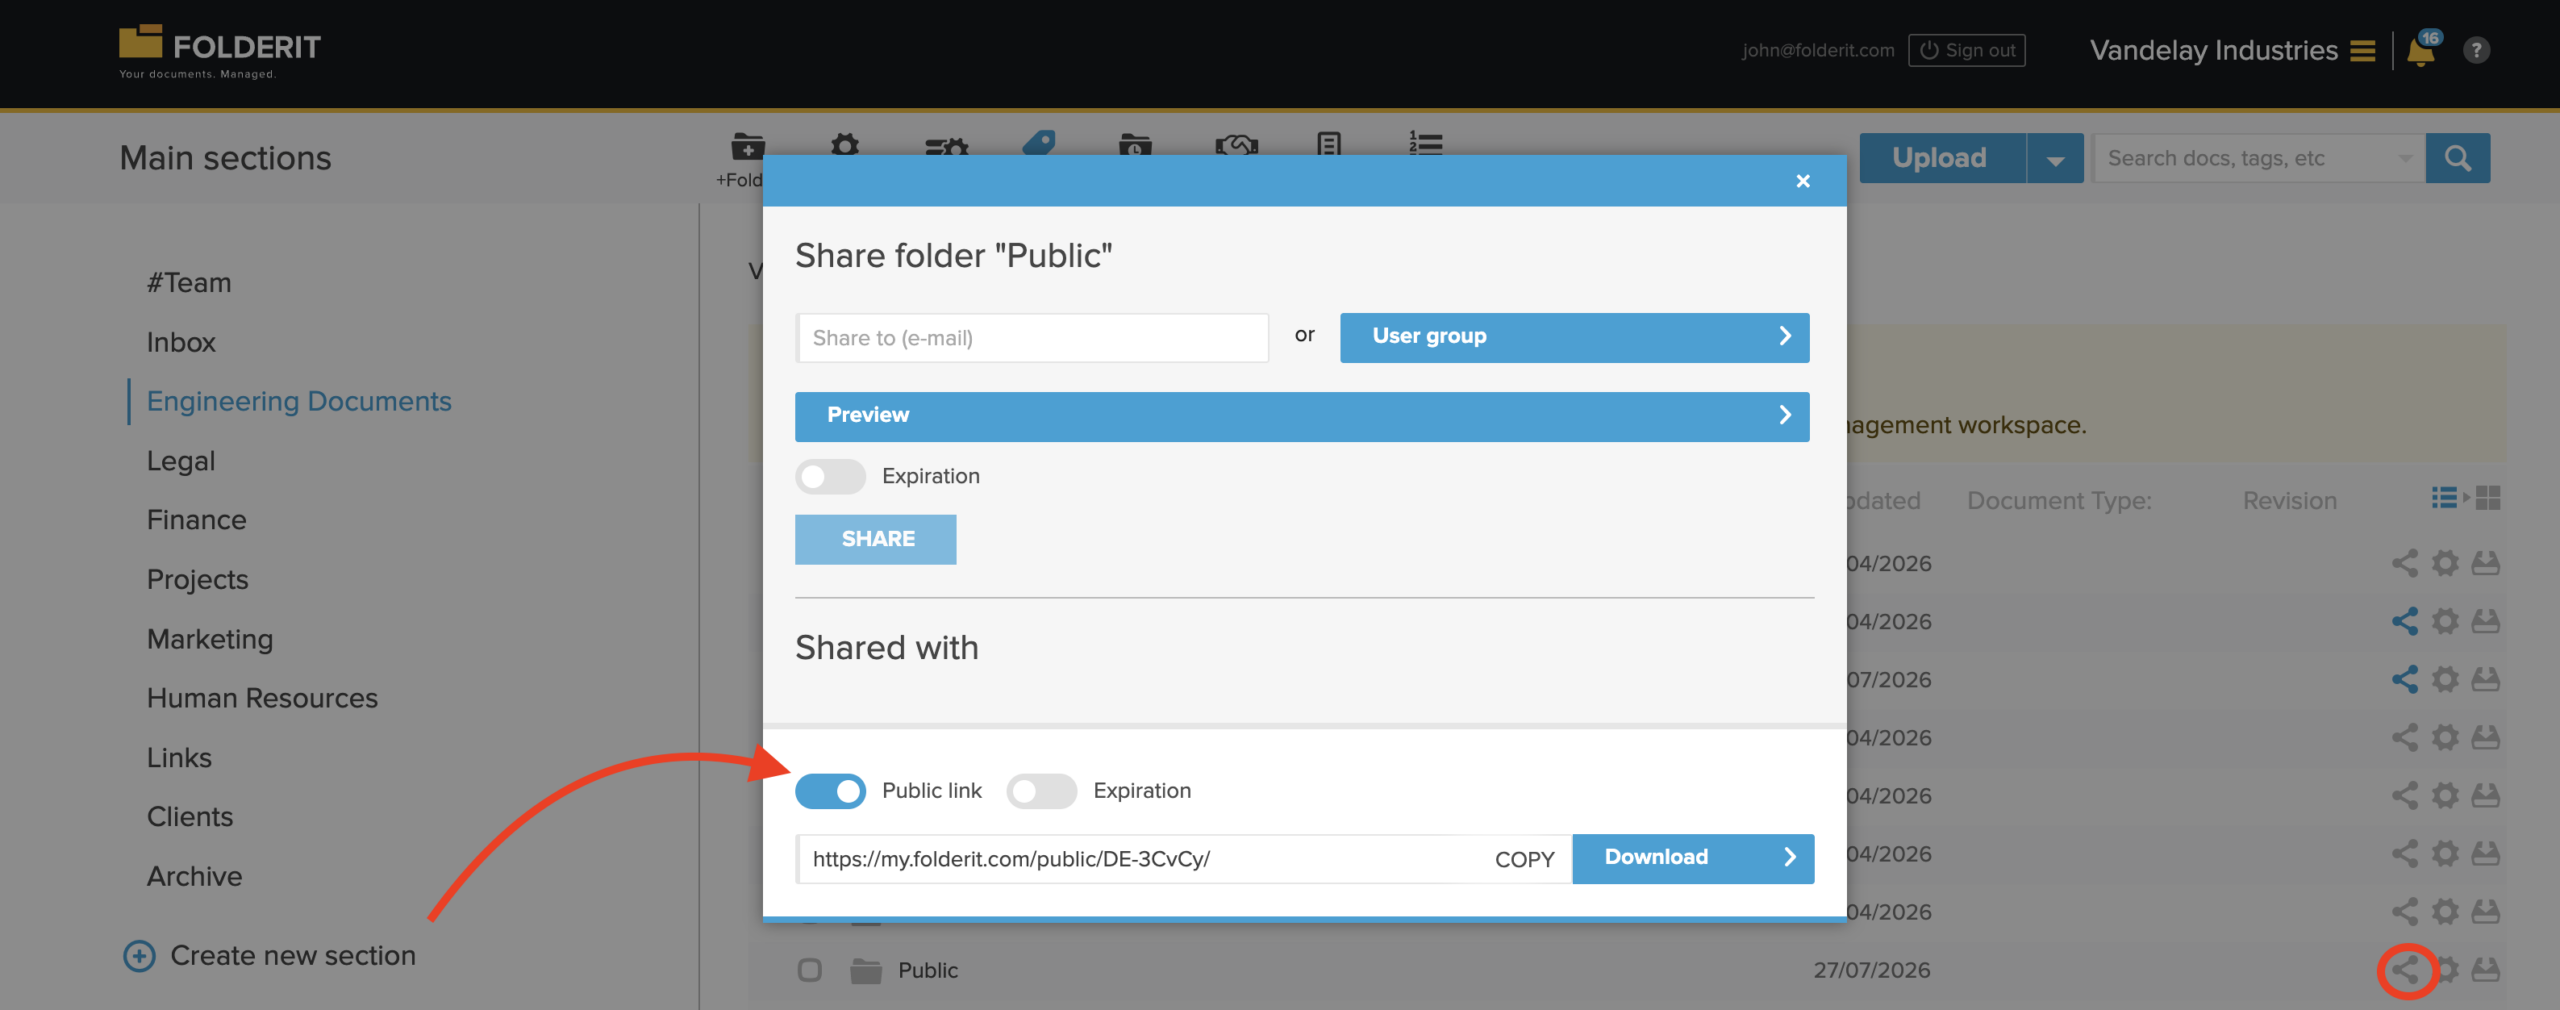Click the Upload button
This screenshot has width=2560, height=1010.
(x=1941, y=158)
